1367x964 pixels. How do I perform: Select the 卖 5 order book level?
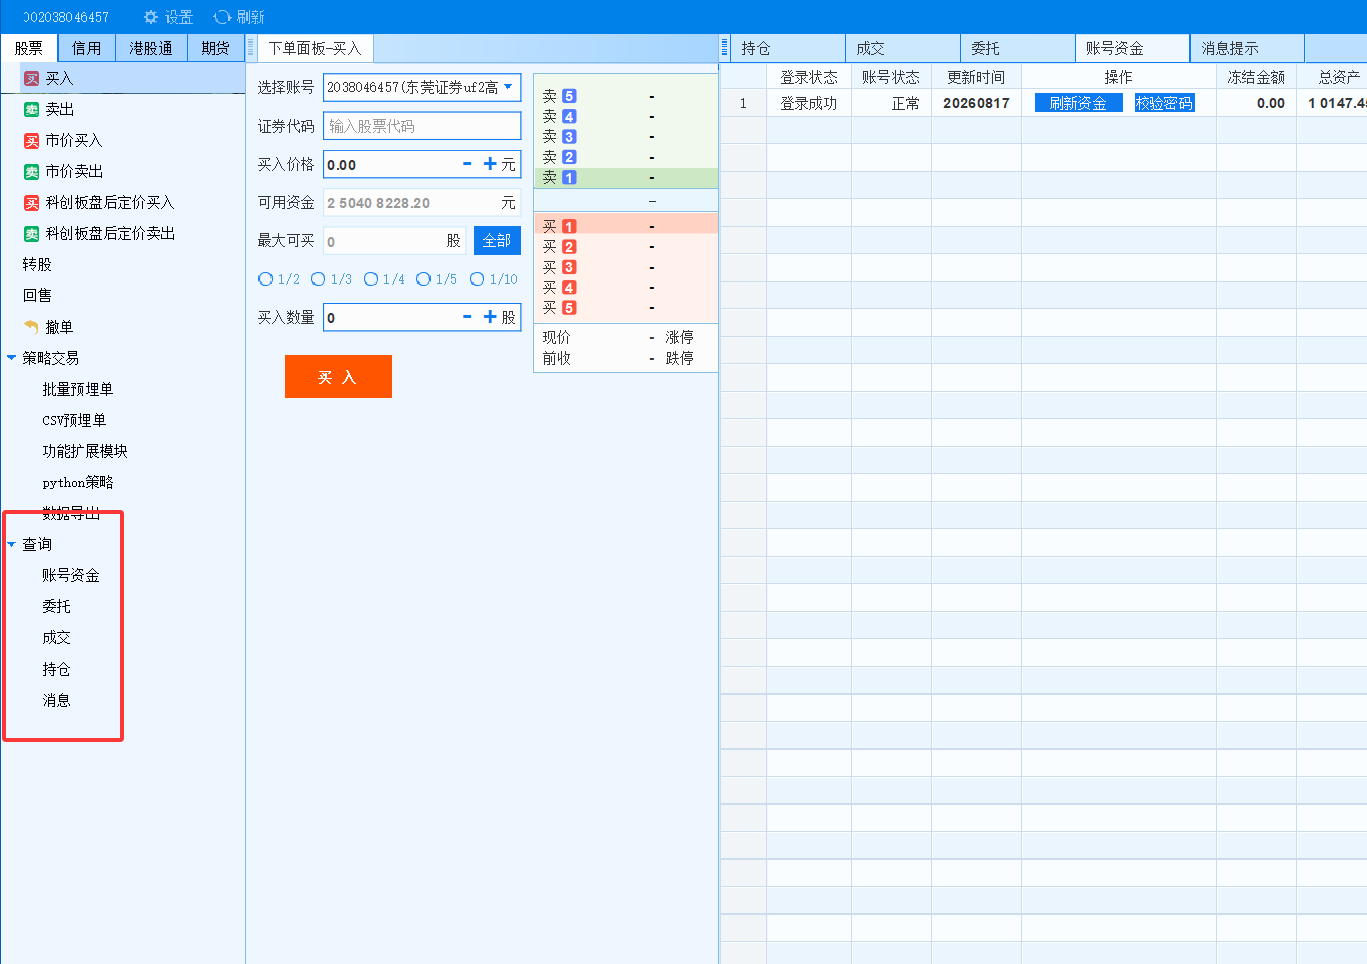tap(626, 96)
